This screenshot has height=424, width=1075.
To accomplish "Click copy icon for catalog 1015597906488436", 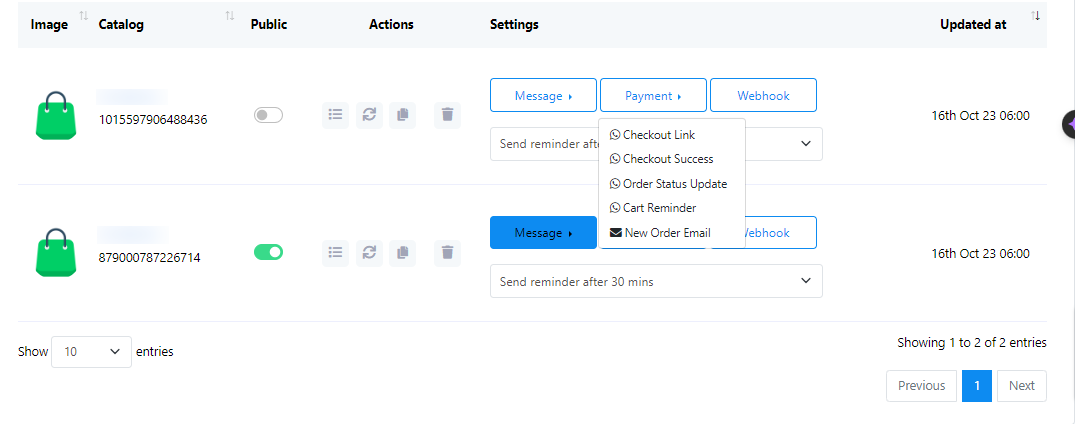I will 402,115.
